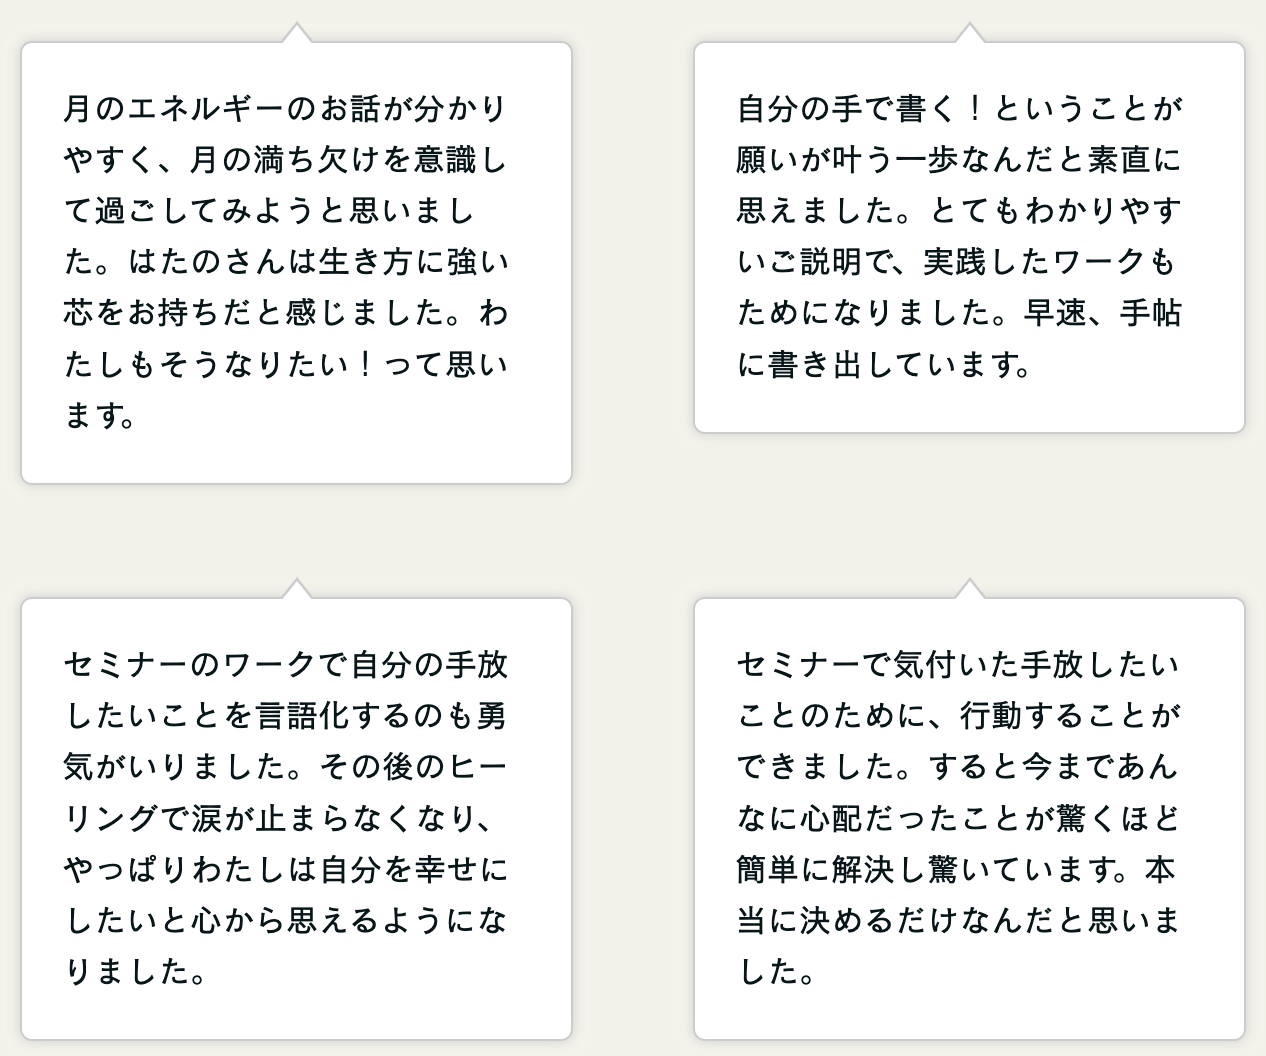Click the line セミナーのワークで自分の手放
The width and height of the screenshot is (1266, 1056).
285,665
